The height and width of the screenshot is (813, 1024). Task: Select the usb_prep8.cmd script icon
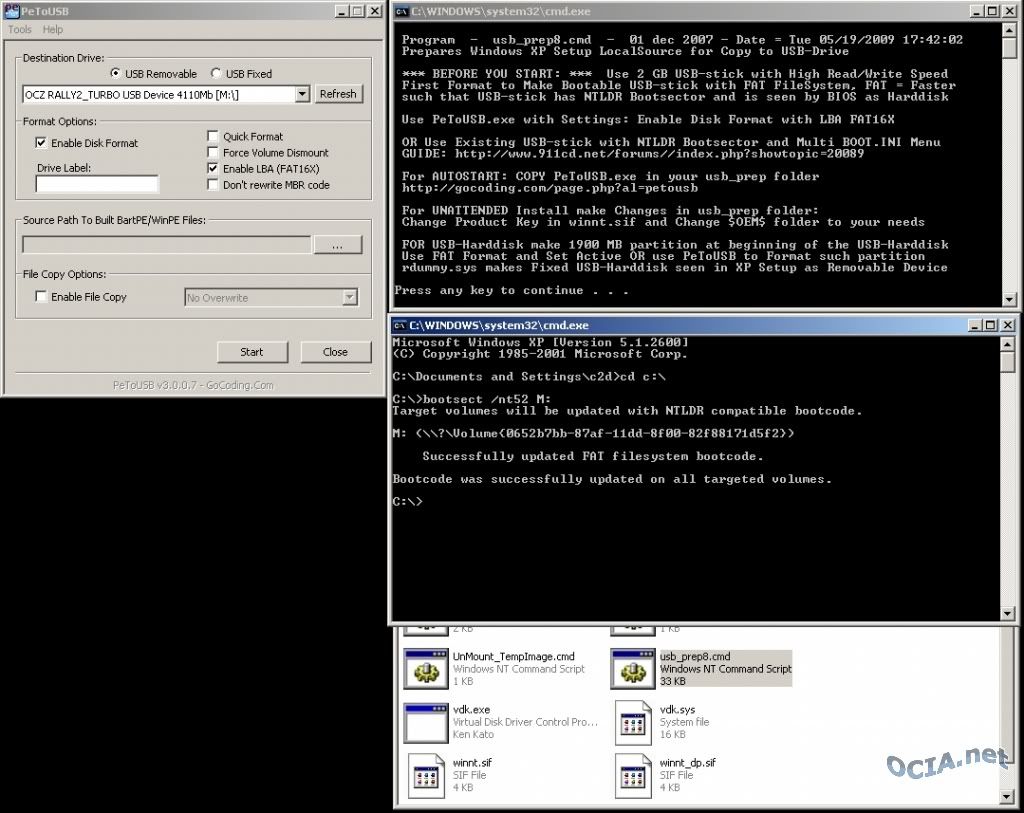click(633, 668)
